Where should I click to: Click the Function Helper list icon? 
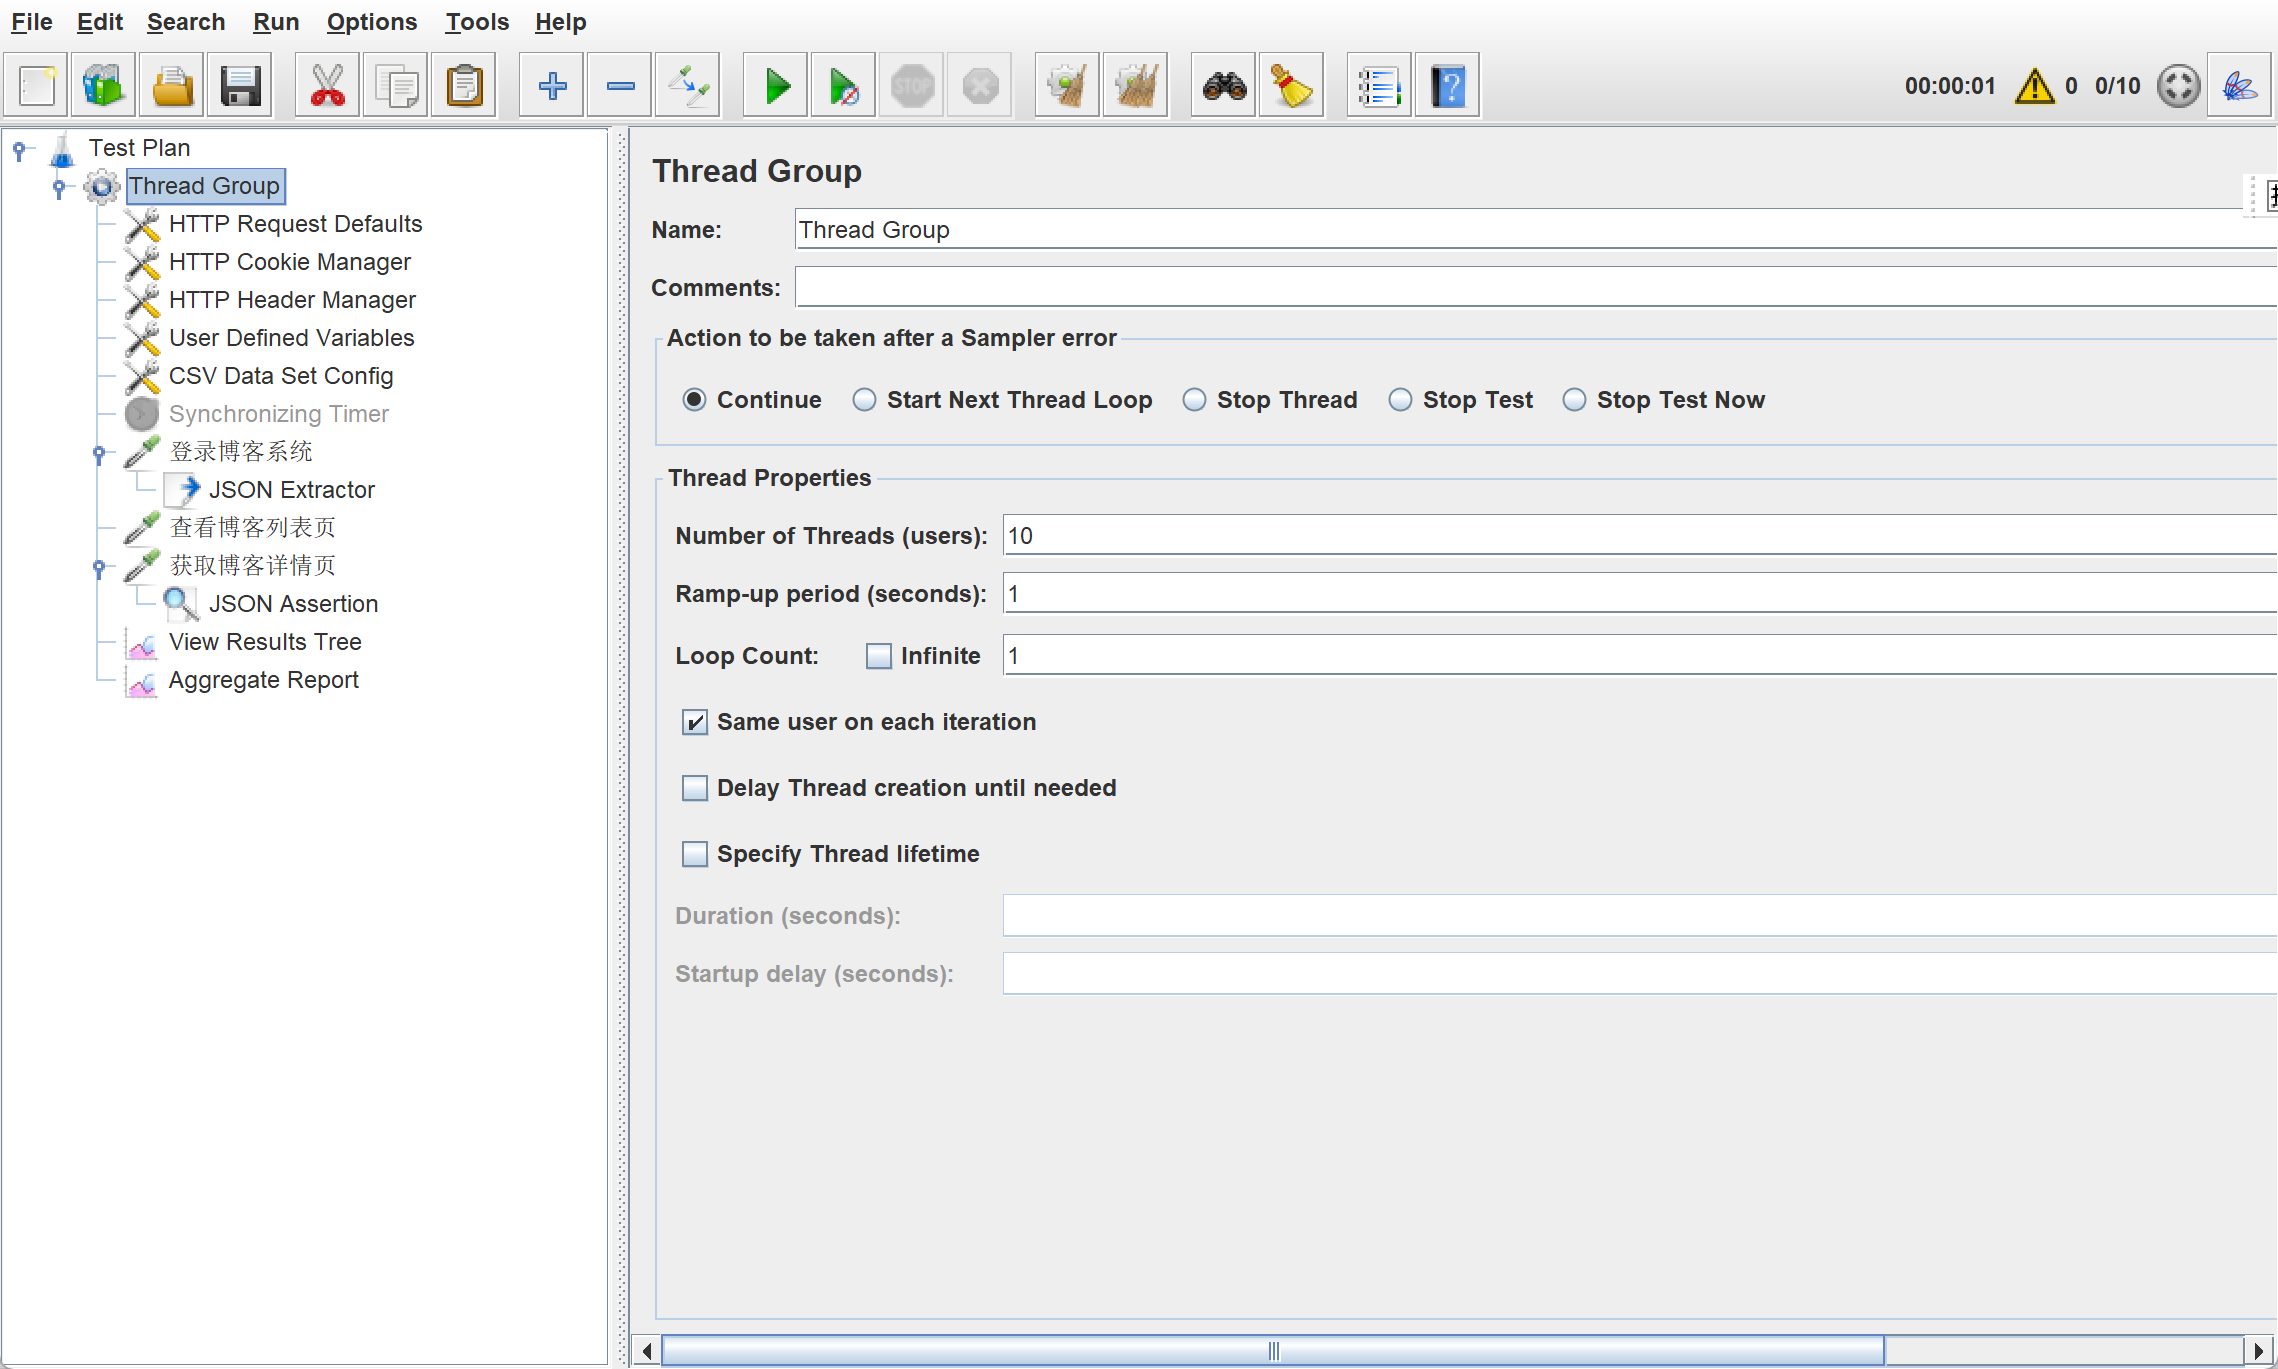click(1378, 86)
